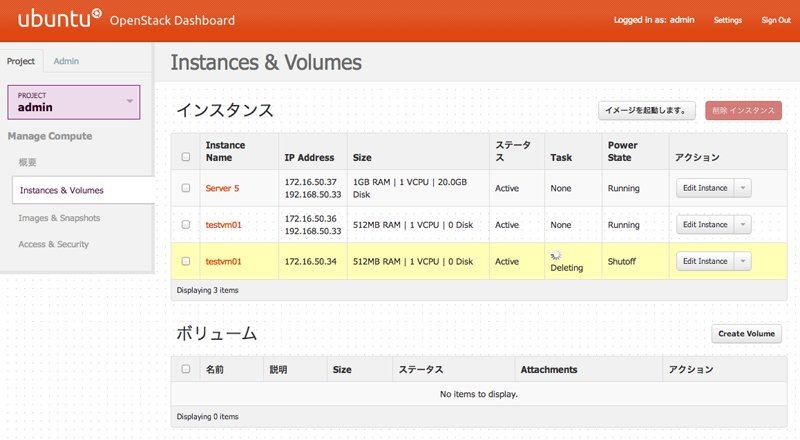Click Edit Instance for Server 5

point(705,188)
